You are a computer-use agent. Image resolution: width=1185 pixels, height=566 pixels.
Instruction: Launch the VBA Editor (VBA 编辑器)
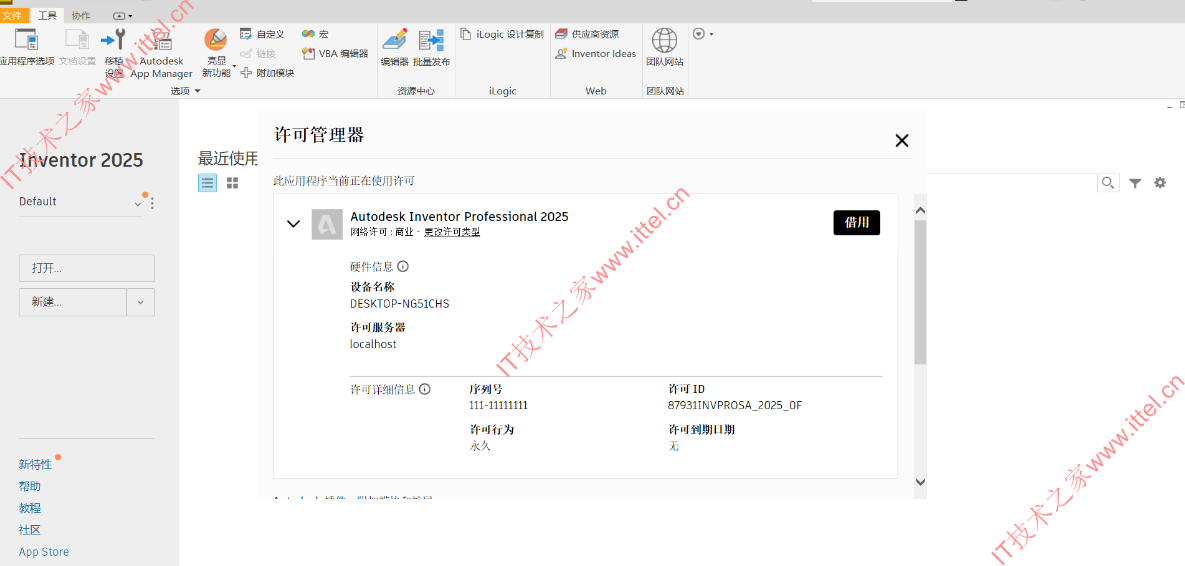[335, 54]
